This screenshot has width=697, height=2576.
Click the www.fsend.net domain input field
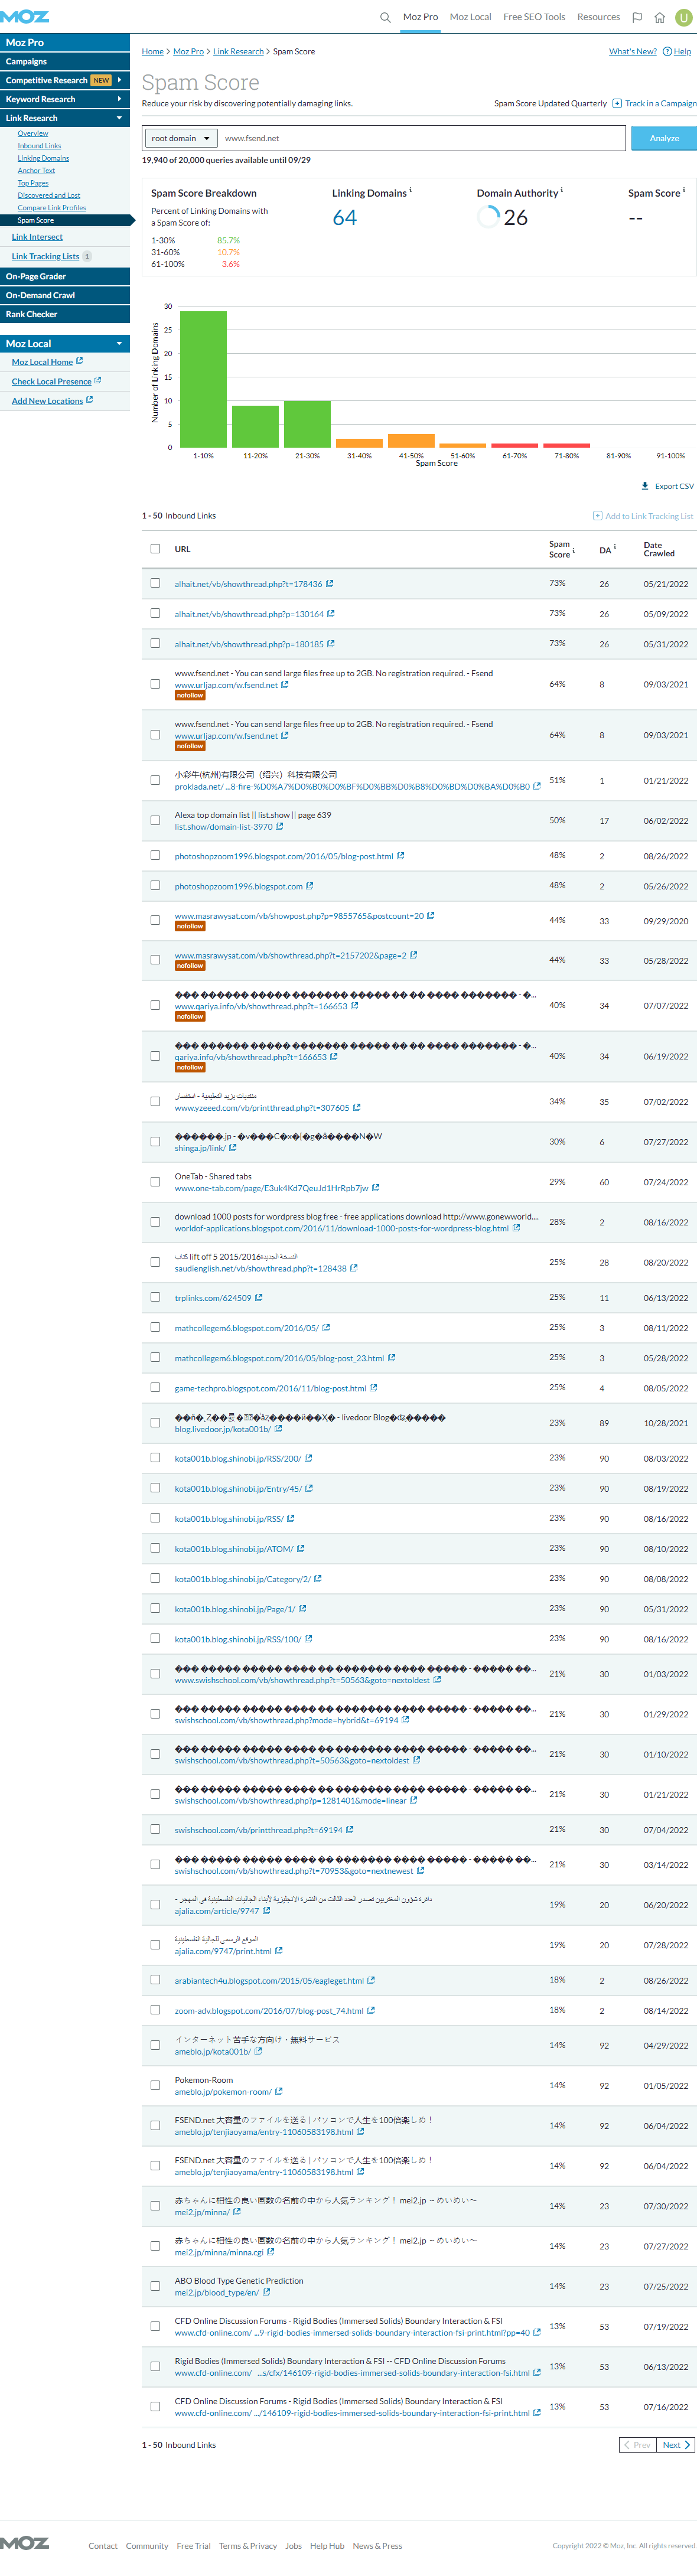click(422, 138)
